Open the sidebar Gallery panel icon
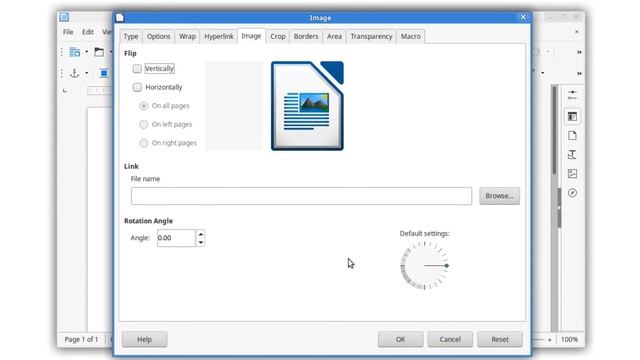 tap(572, 174)
